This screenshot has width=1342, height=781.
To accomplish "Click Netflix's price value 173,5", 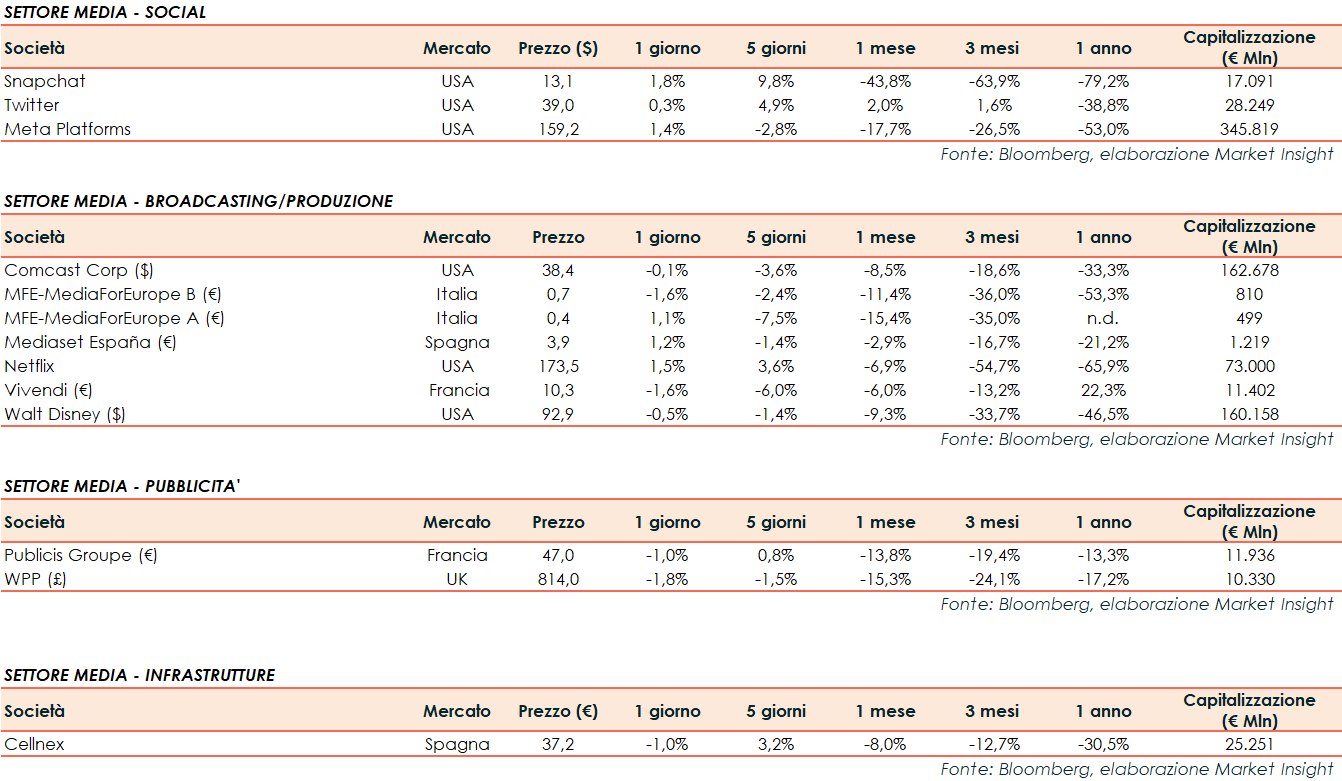I will [x=558, y=366].
